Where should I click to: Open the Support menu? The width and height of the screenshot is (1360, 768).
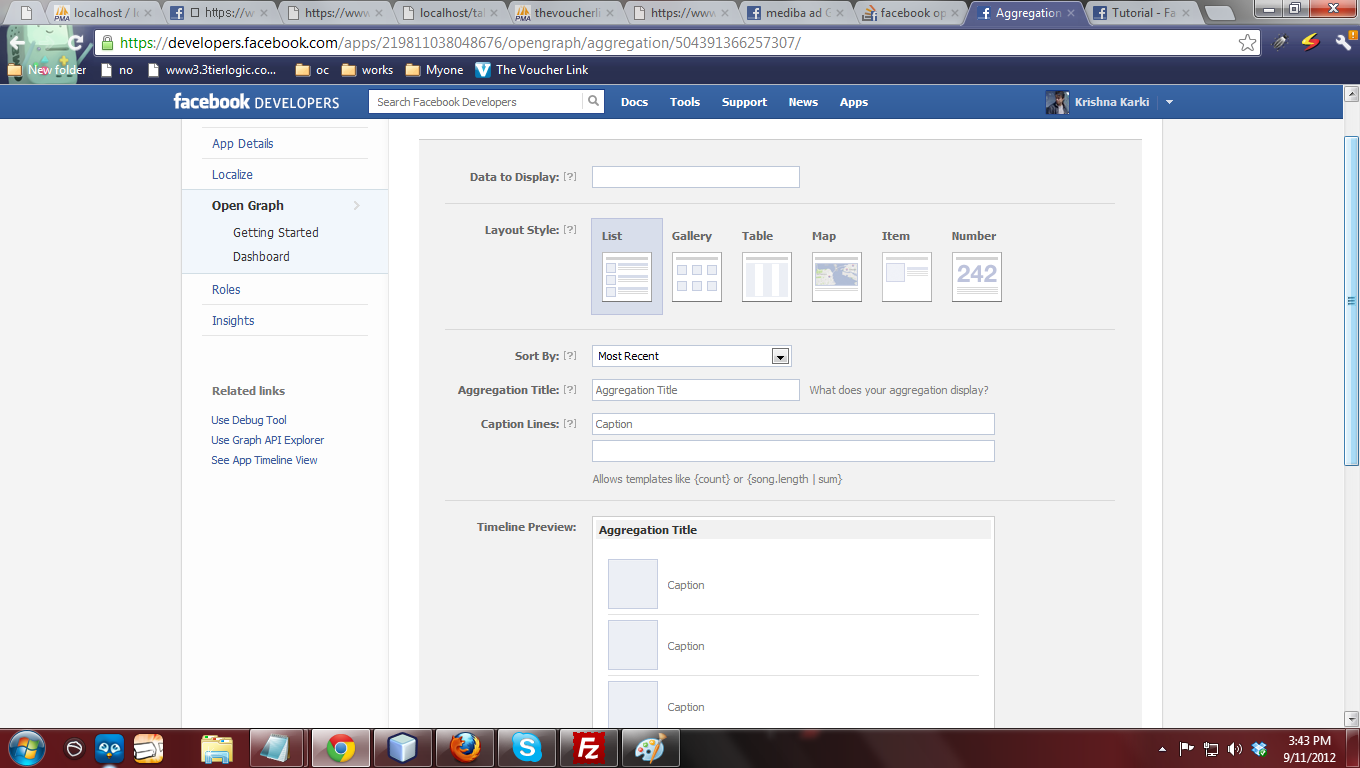pyautogui.click(x=744, y=102)
